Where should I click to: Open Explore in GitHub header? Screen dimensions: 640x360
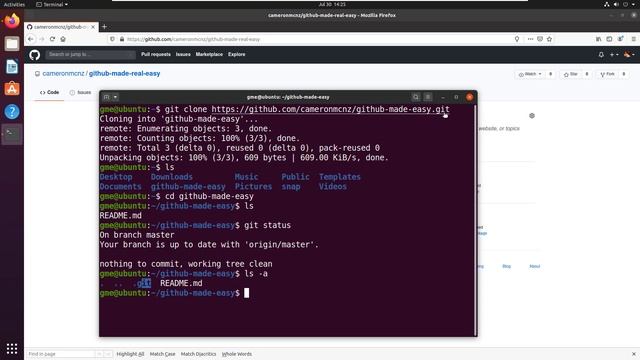237,54
